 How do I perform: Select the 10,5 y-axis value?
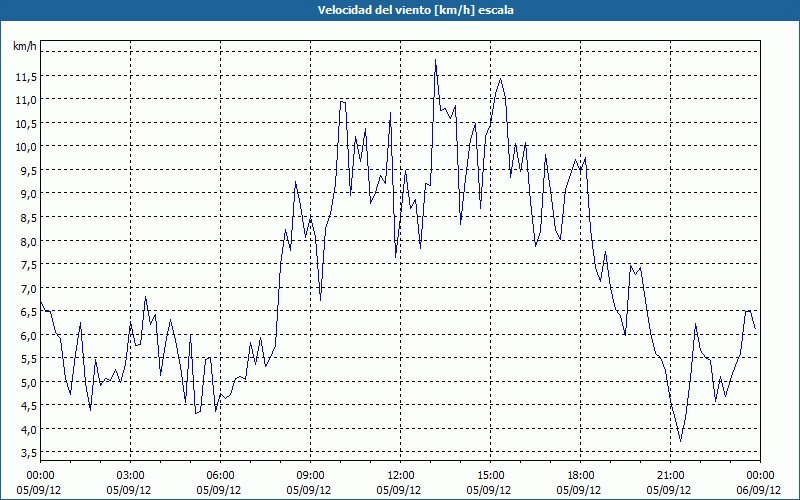point(27,123)
